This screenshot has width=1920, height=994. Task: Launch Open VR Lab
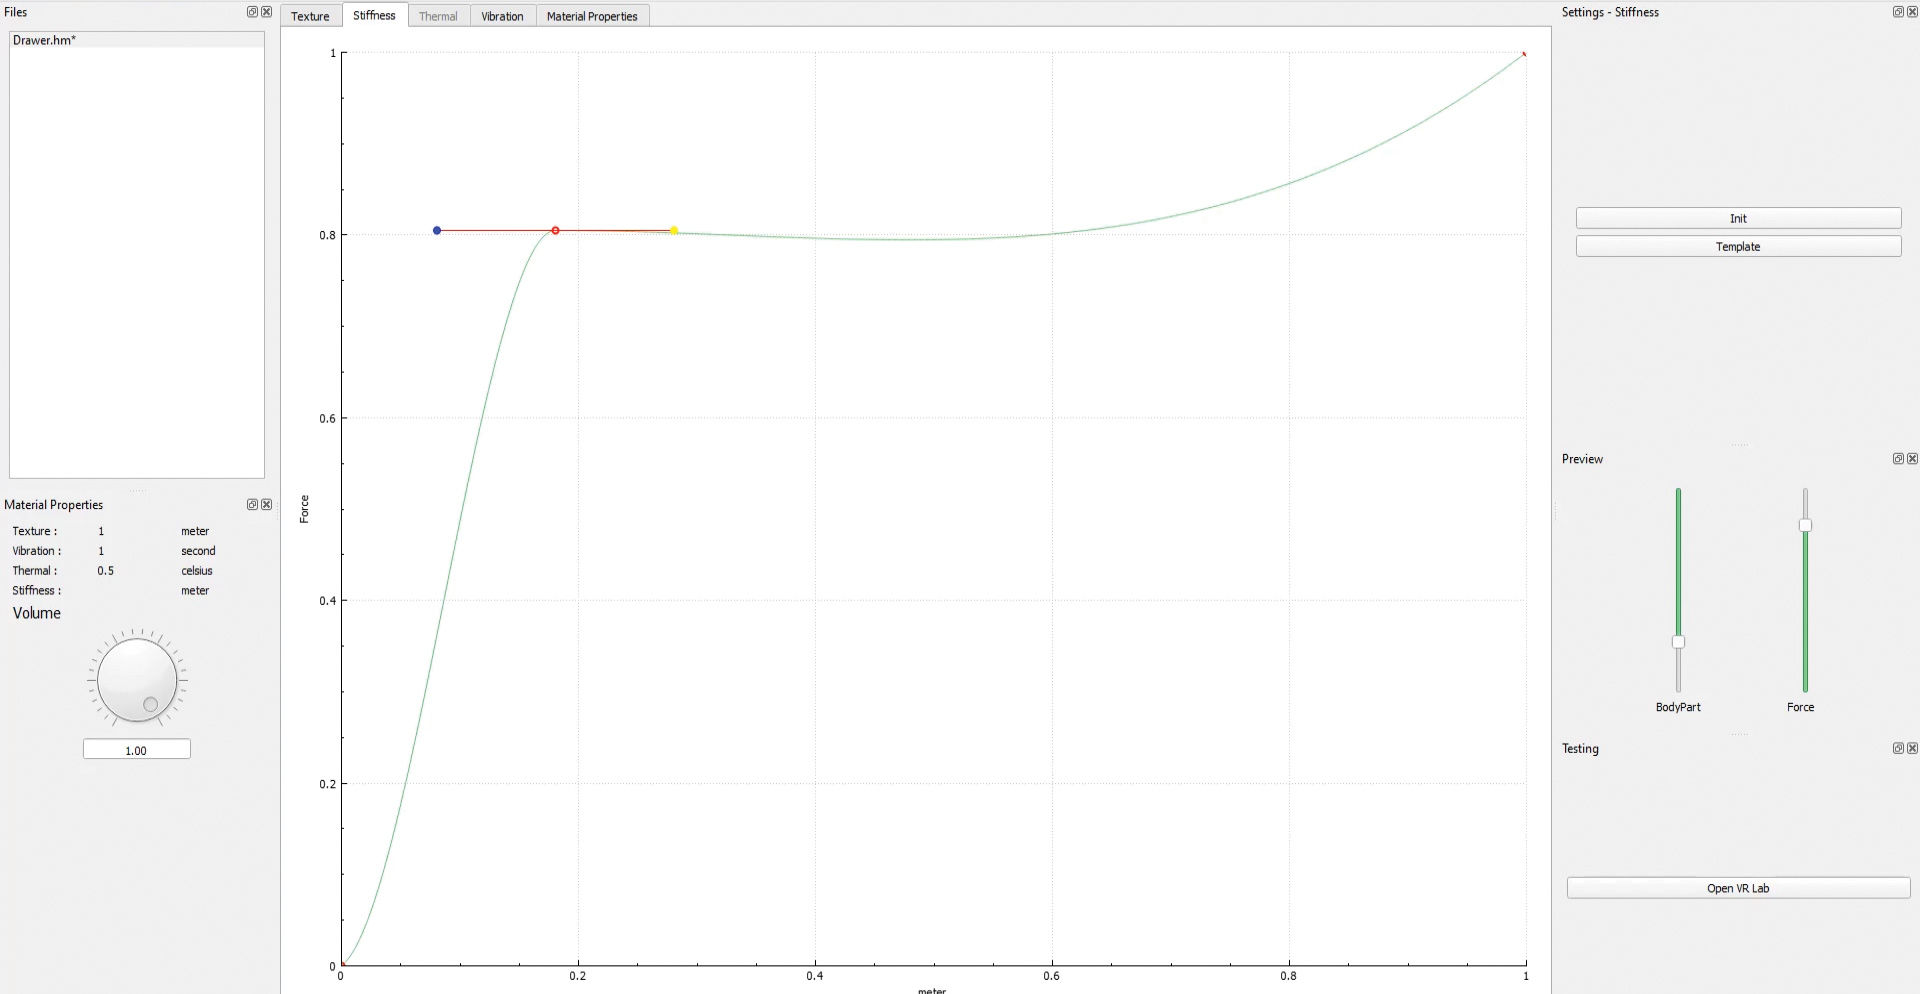coord(1737,888)
